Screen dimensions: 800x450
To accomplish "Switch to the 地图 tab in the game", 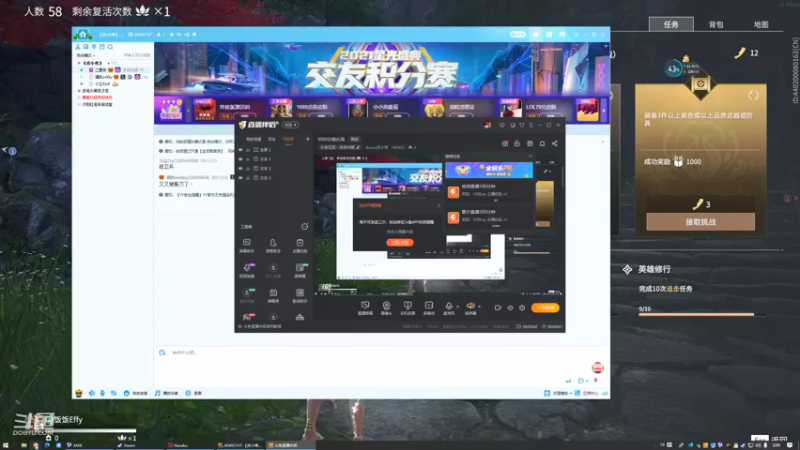I will click(x=761, y=24).
